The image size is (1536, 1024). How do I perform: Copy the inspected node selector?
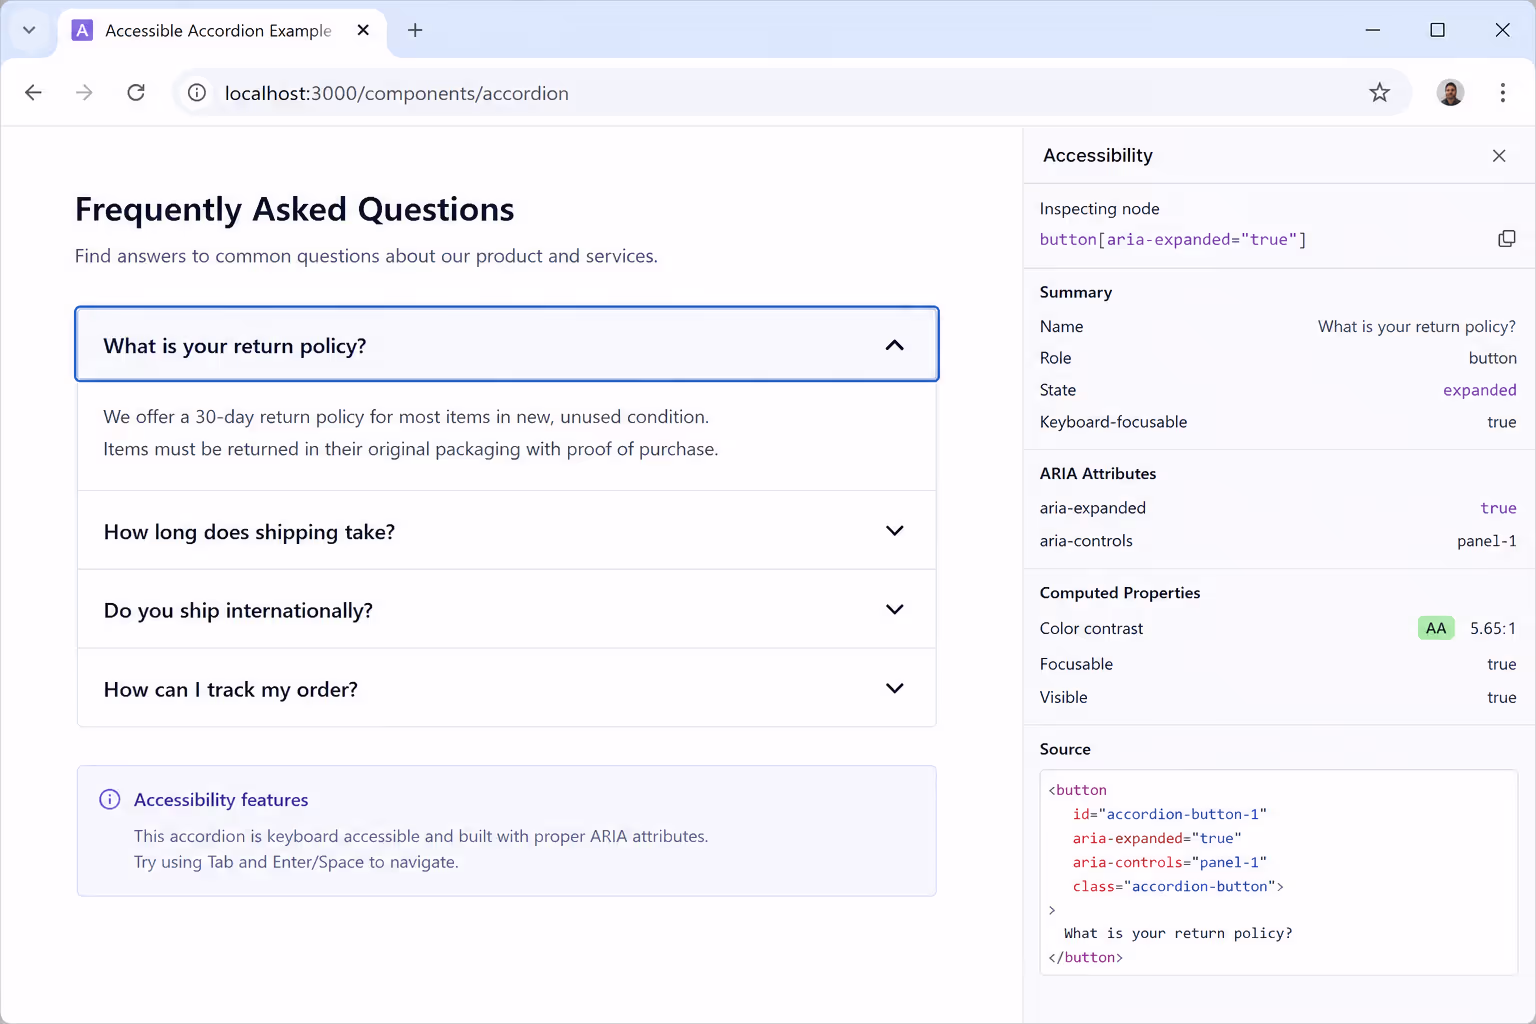pos(1506,239)
